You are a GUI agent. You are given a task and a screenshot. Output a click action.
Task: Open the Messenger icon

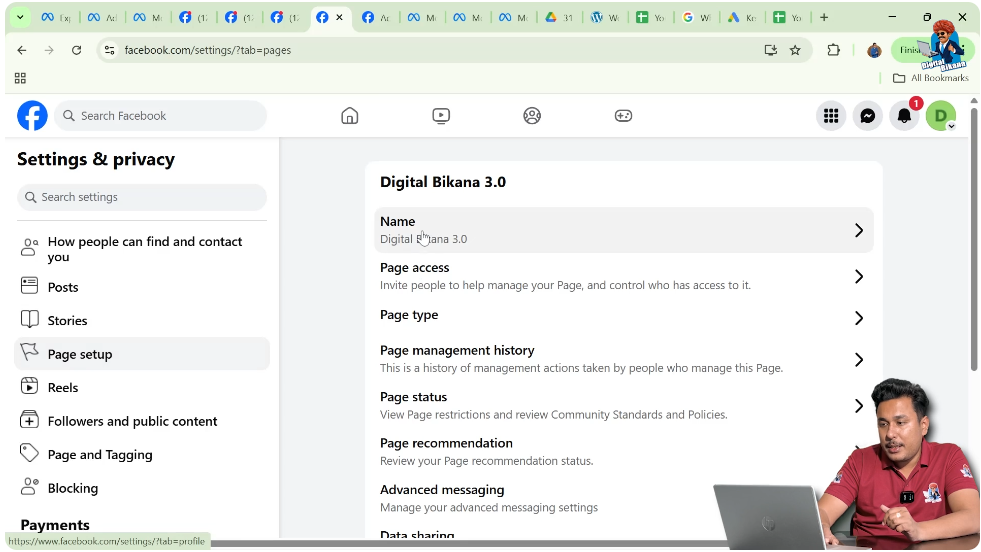click(868, 116)
